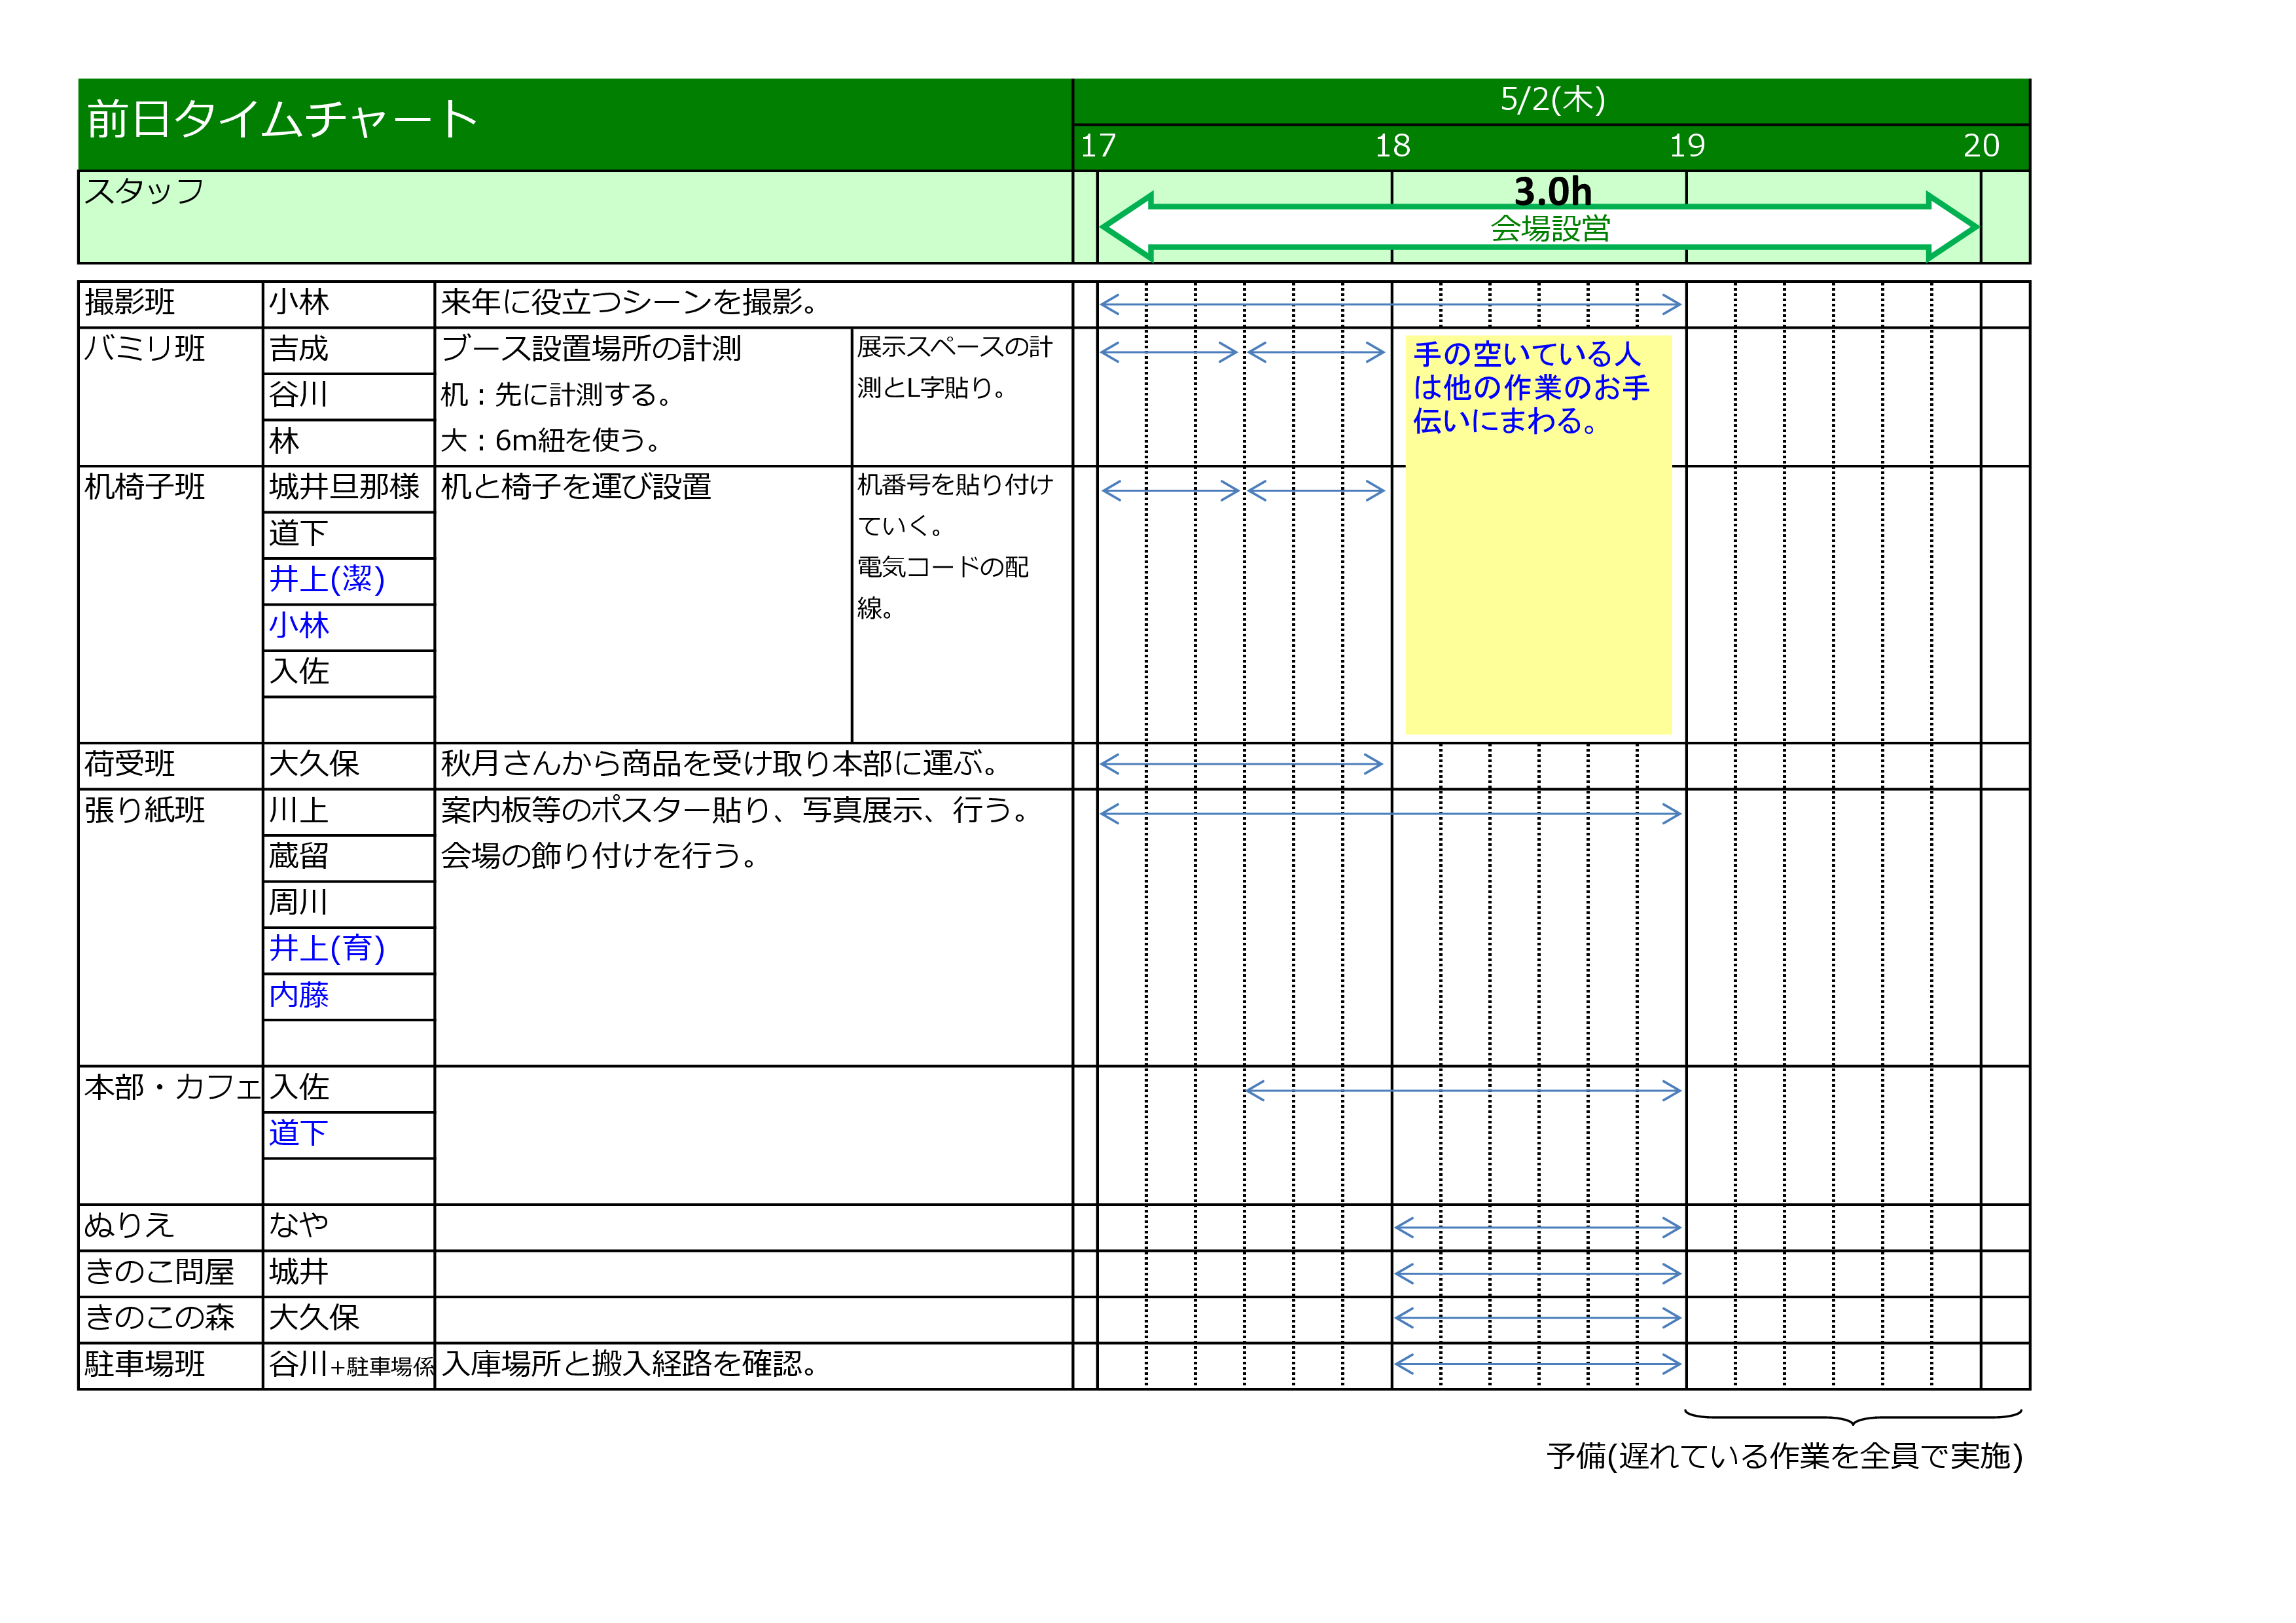Click the blue 井上(潔) name

pos(327,580)
